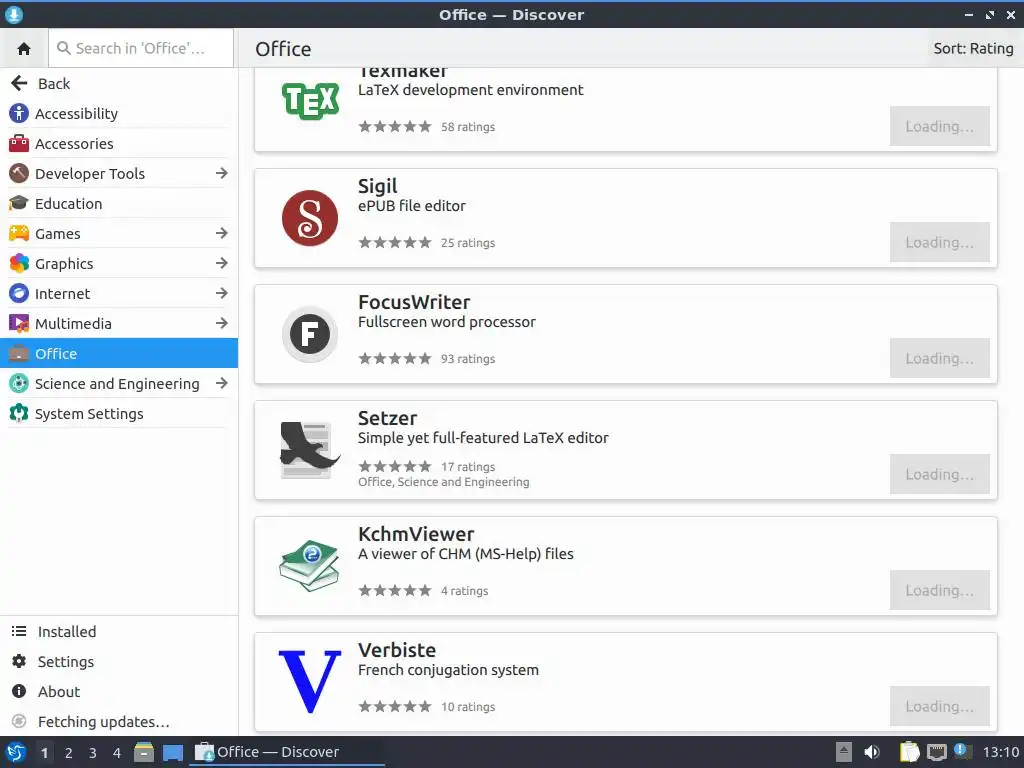Click the Internet globe icon

click(x=19, y=294)
